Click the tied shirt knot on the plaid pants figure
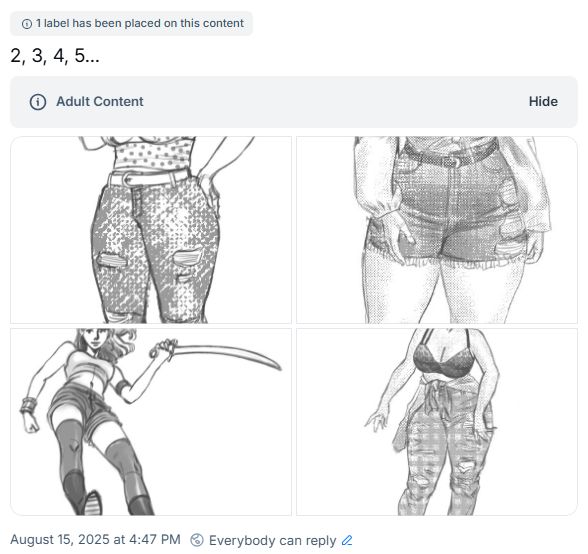 pyautogui.click(x=435, y=394)
